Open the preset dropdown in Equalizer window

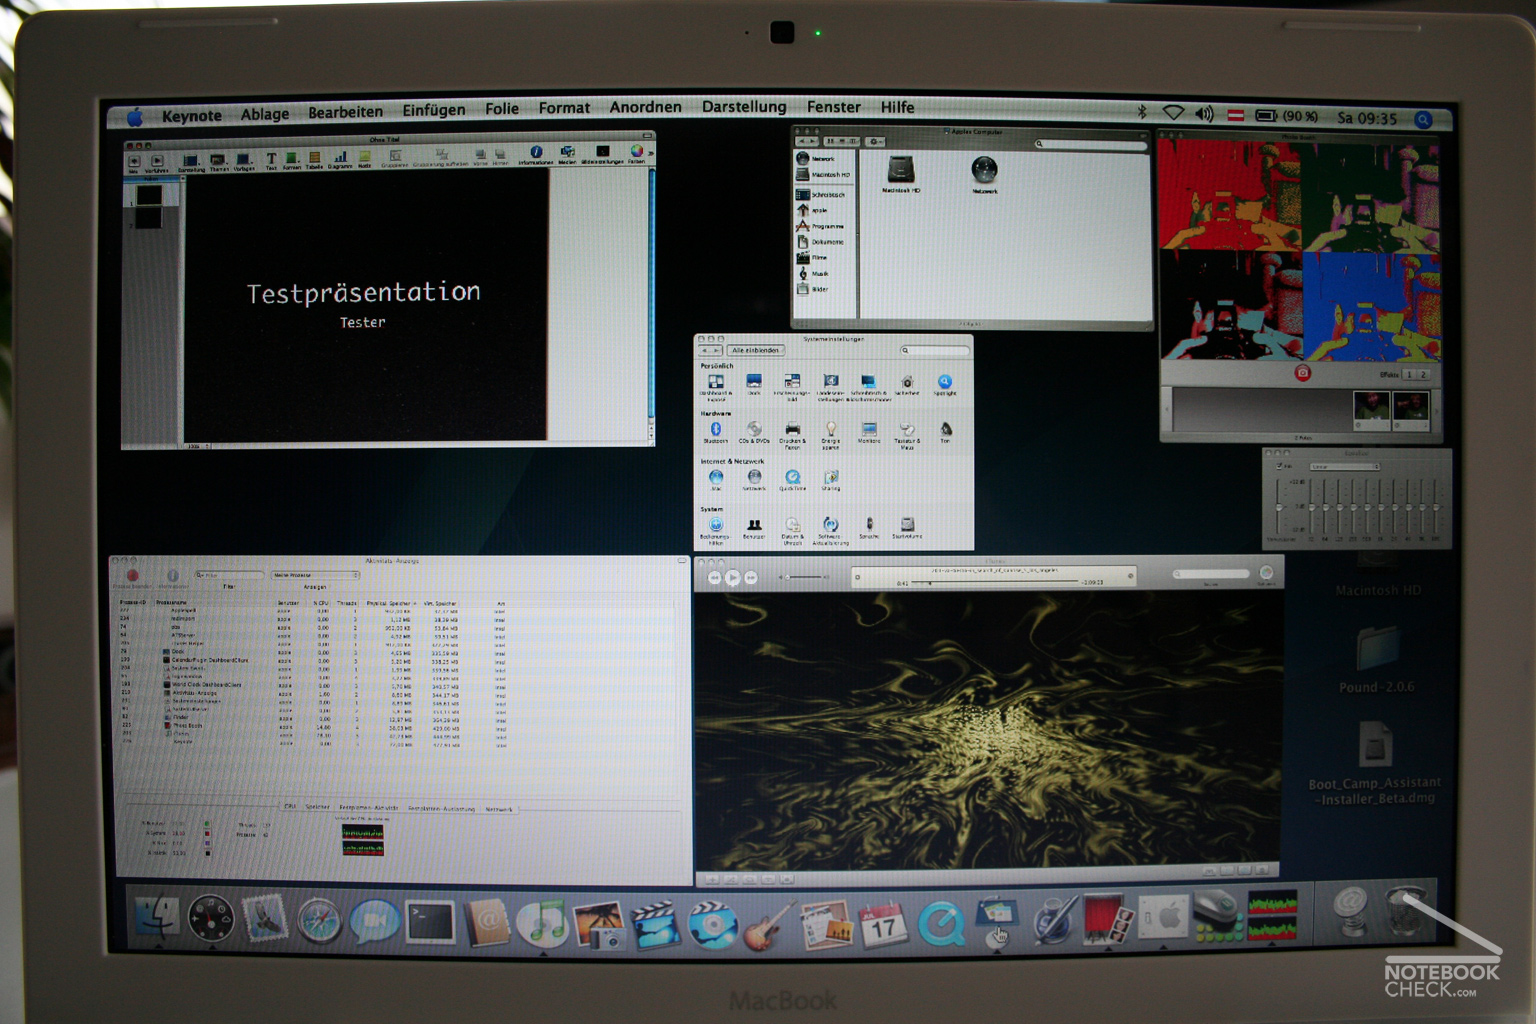point(1344,467)
